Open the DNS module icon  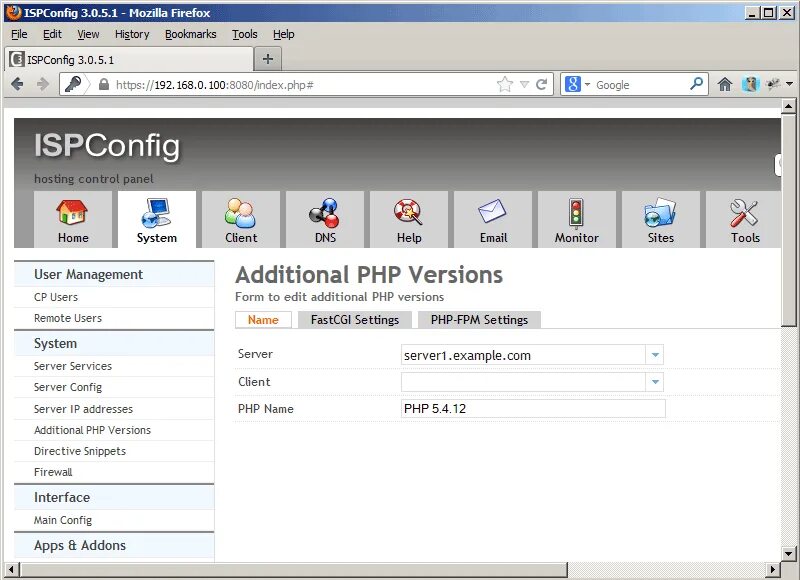(x=324, y=213)
